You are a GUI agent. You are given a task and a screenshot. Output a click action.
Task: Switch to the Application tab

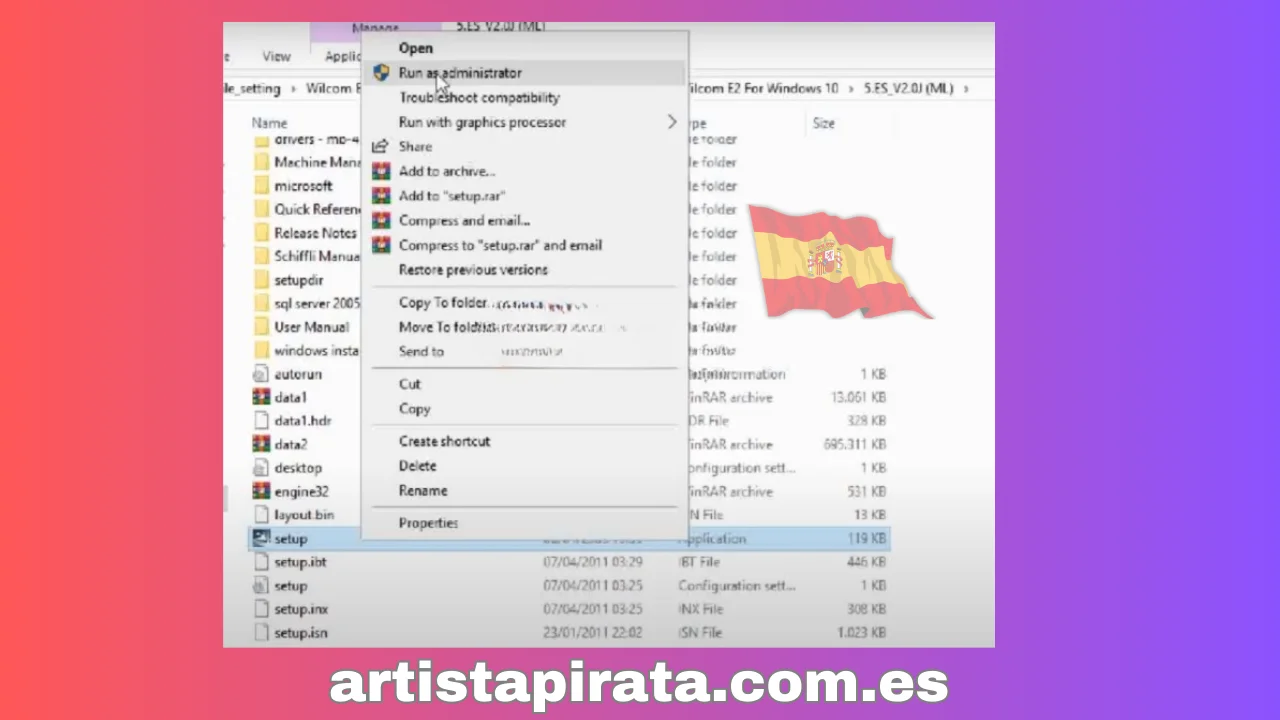(x=343, y=56)
